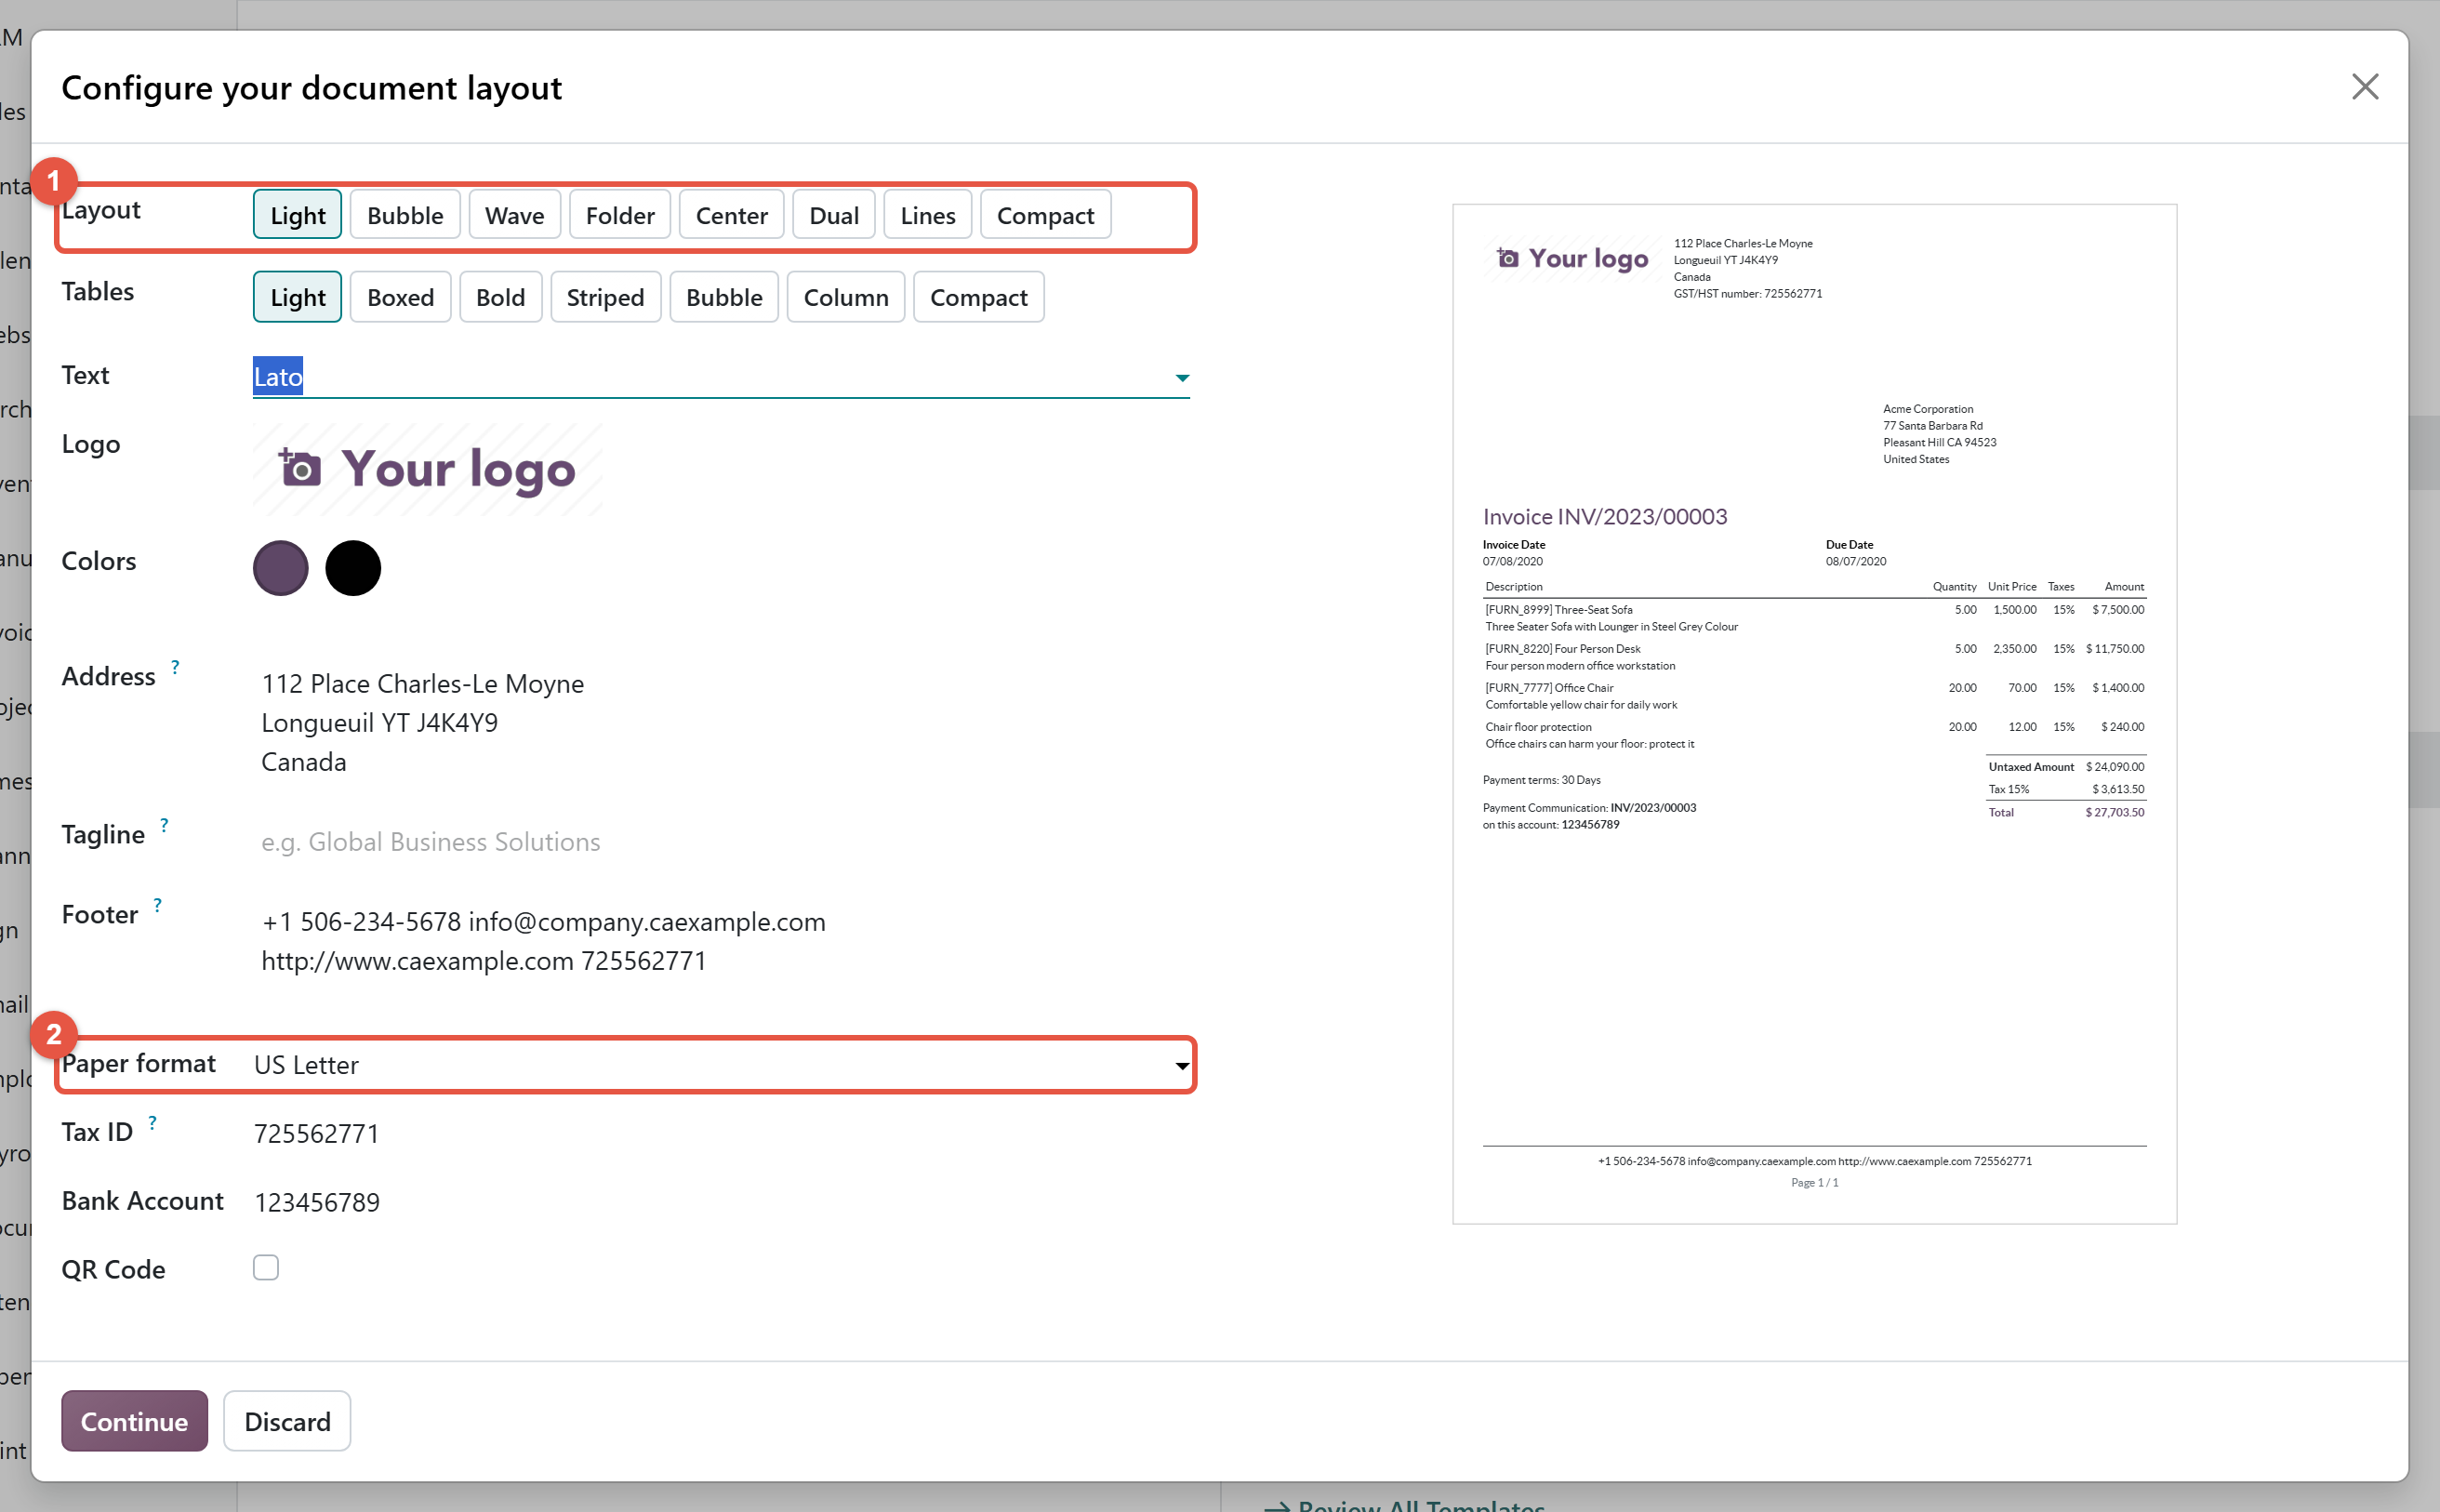Click the Tagline input field
Screen dimensions: 2440x1512
(x=720, y=842)
